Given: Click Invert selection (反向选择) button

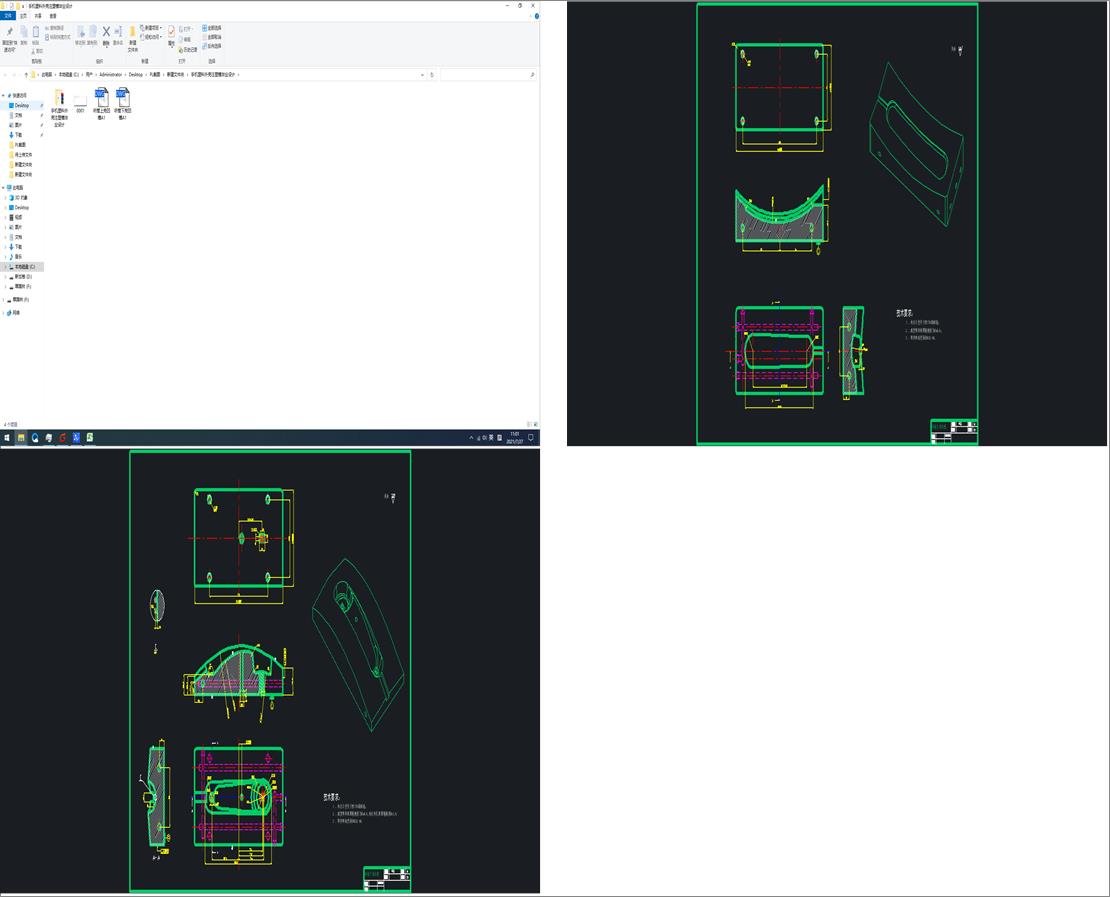Looking at the screenshot, I should 213,46.
